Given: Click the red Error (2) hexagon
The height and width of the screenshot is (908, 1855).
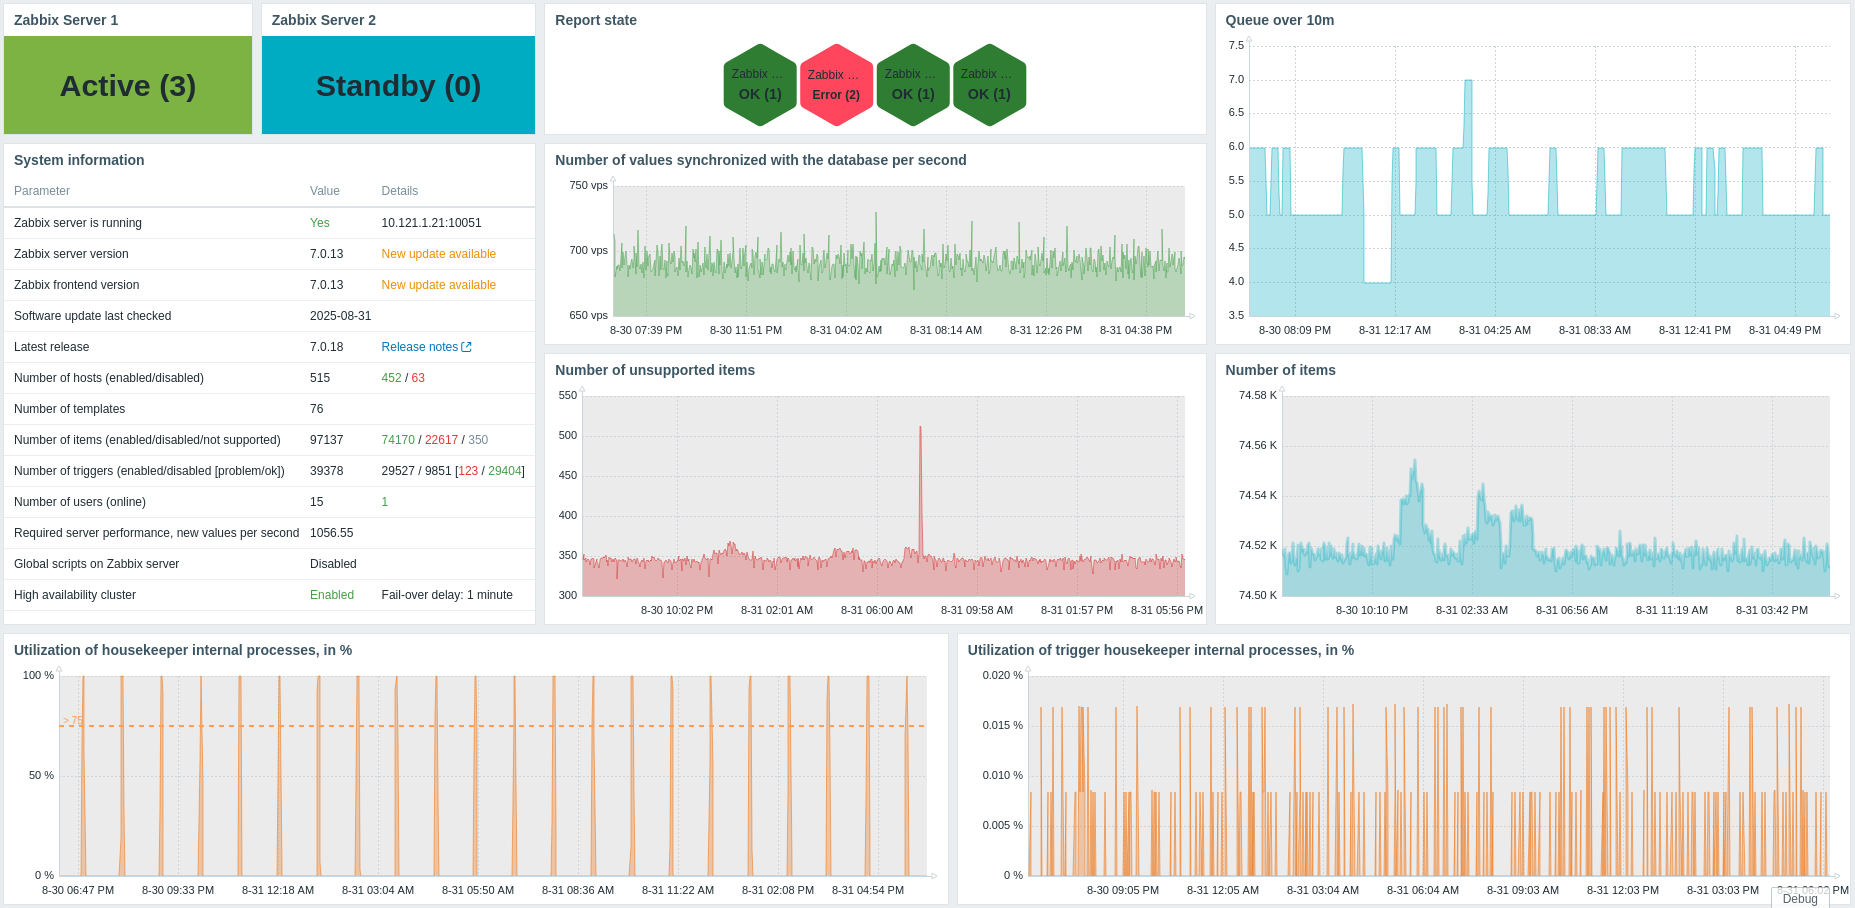Looking at the screenshot, I should 836,85.
